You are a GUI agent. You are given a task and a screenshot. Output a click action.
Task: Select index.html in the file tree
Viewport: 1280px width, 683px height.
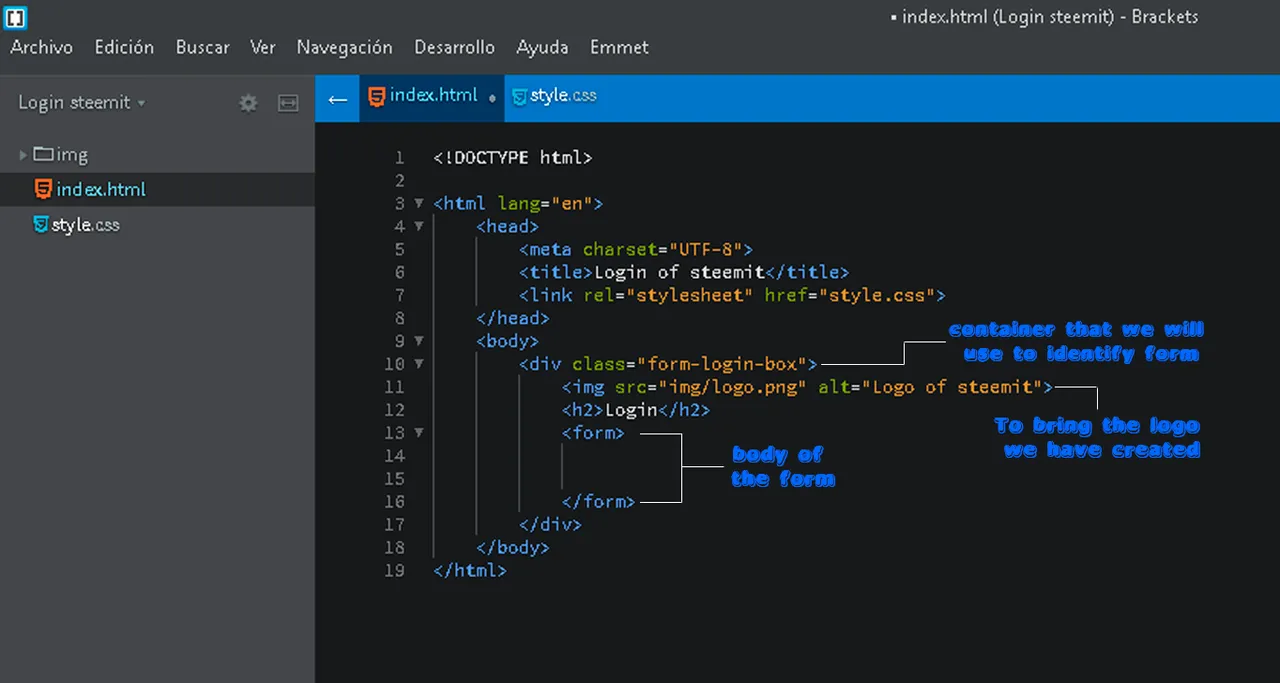157,189
